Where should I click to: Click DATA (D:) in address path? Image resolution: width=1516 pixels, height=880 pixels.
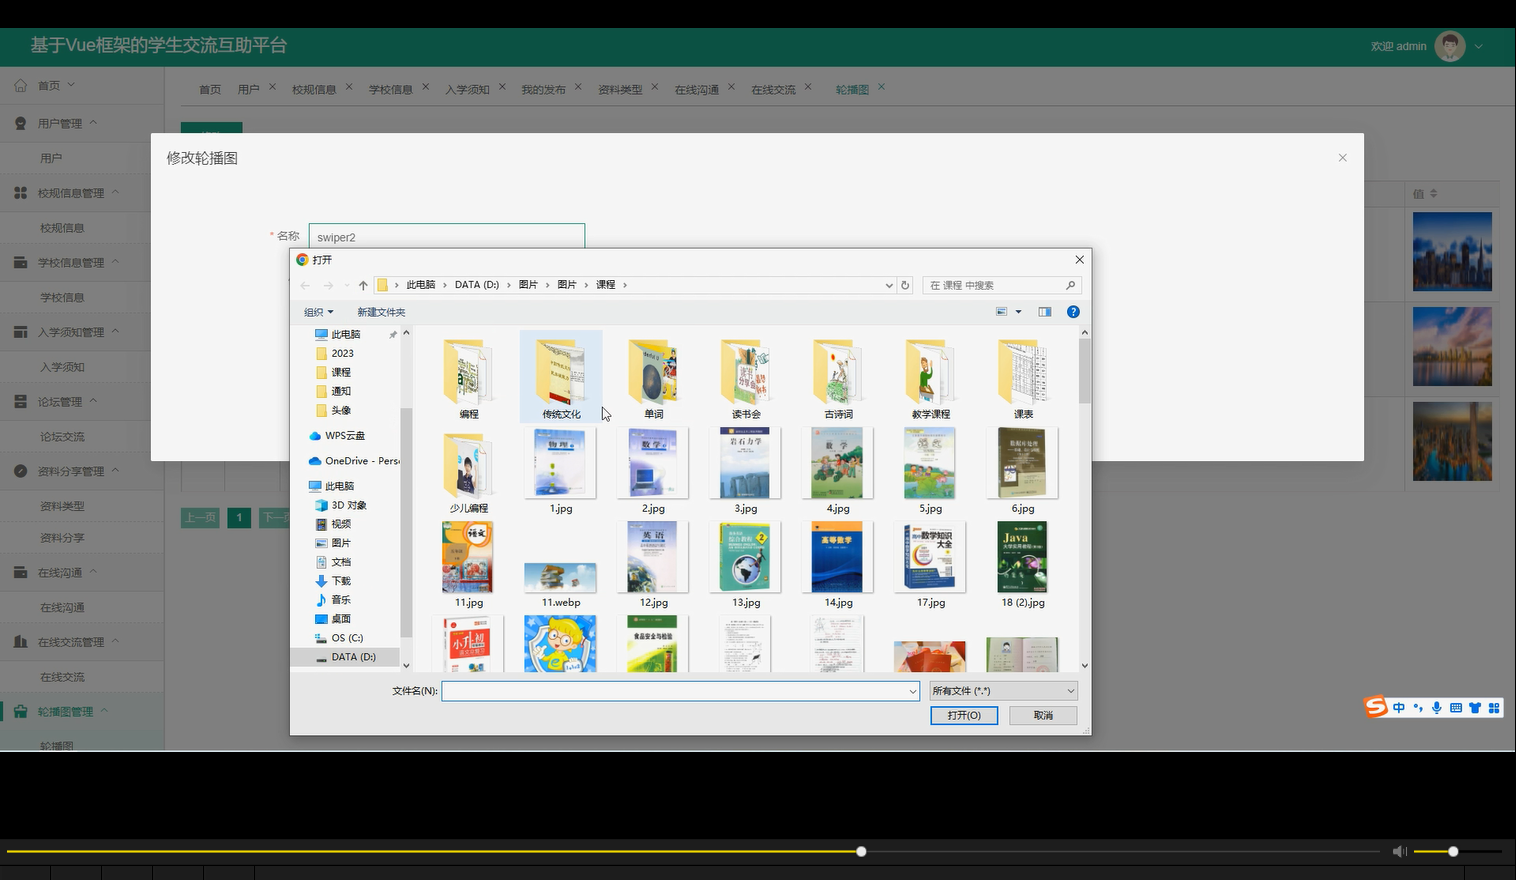pyautogui.click(x=476, y=285)
